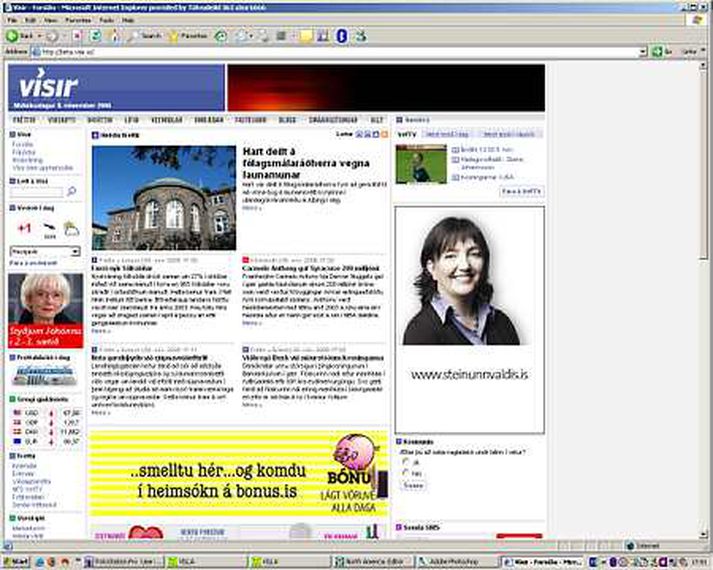Click the orange RSS icon beside Letur

point(385,134)
